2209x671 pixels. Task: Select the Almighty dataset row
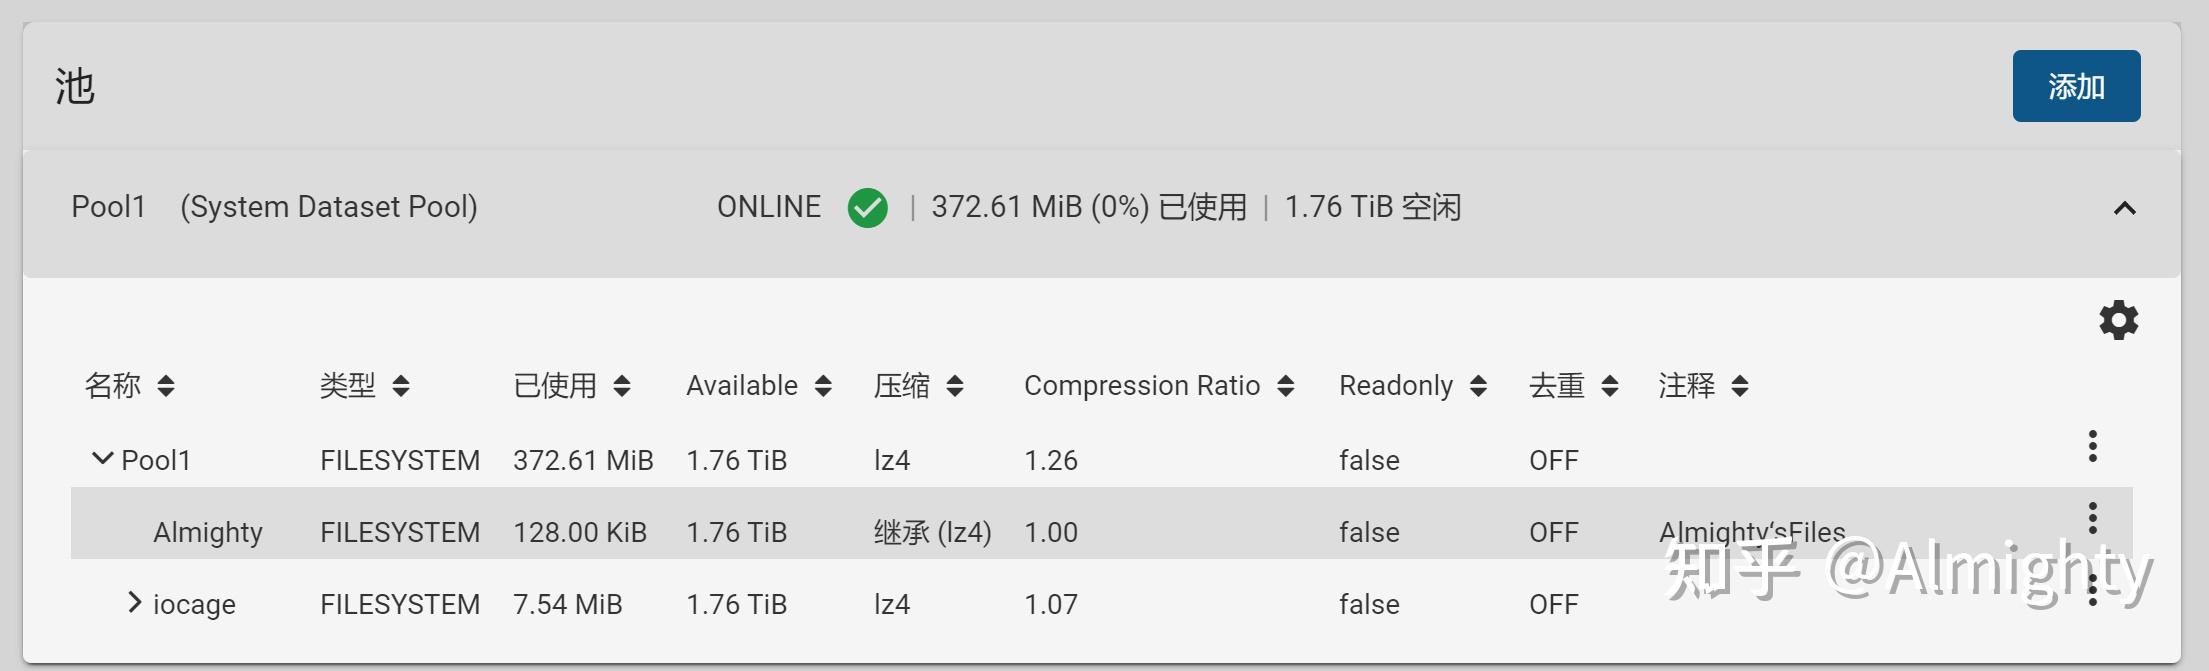[x=207, y=532]
